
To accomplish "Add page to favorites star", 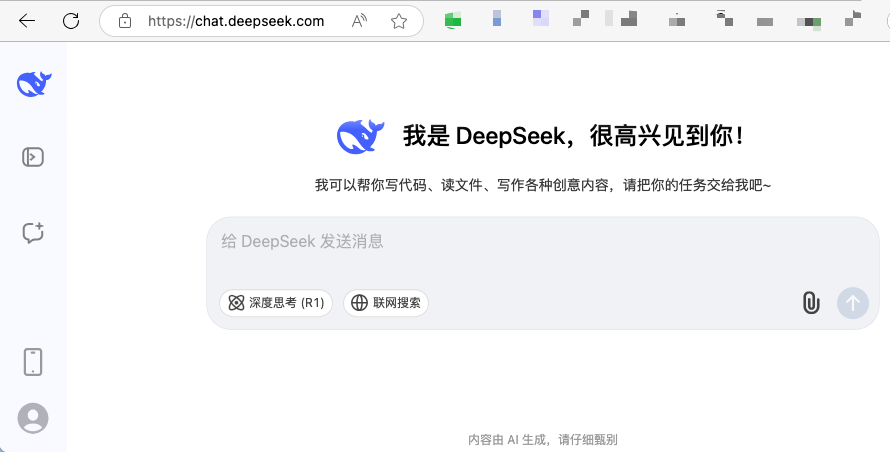I will point(399,22).
